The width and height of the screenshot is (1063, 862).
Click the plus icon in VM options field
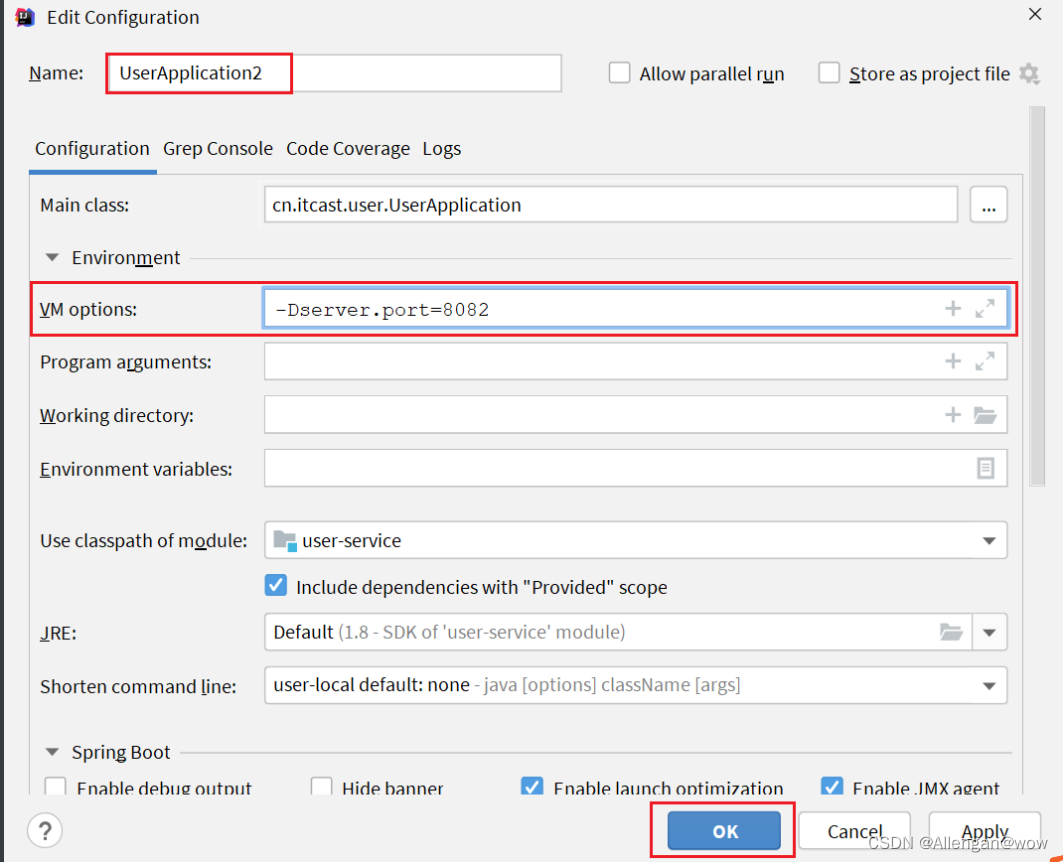tap(953, 309)
